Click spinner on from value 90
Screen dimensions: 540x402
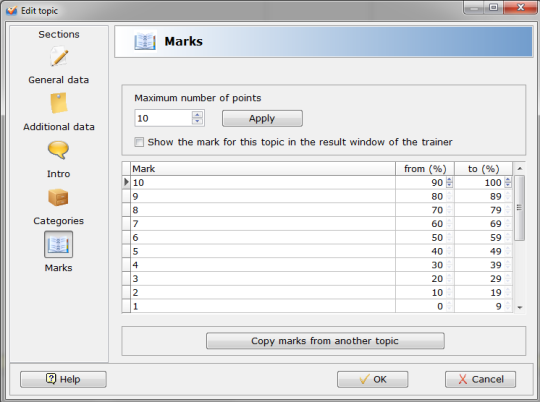(x=449, y=182)
